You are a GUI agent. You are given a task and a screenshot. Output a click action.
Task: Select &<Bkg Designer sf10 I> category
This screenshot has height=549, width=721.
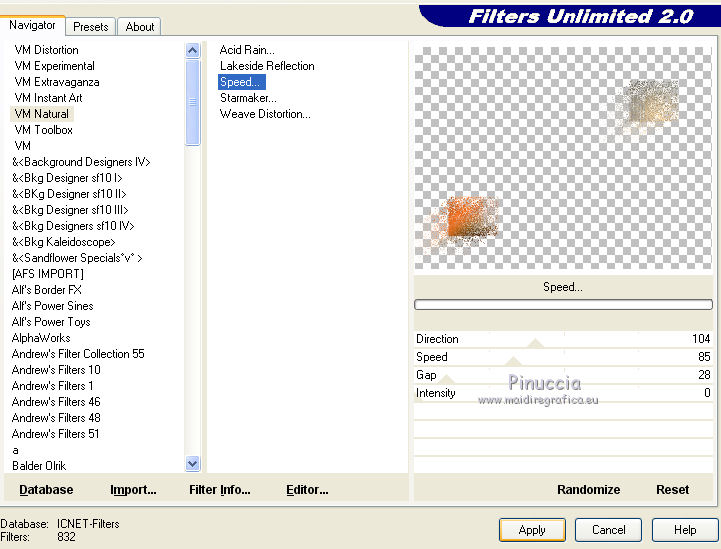click(x=67, y=178)
